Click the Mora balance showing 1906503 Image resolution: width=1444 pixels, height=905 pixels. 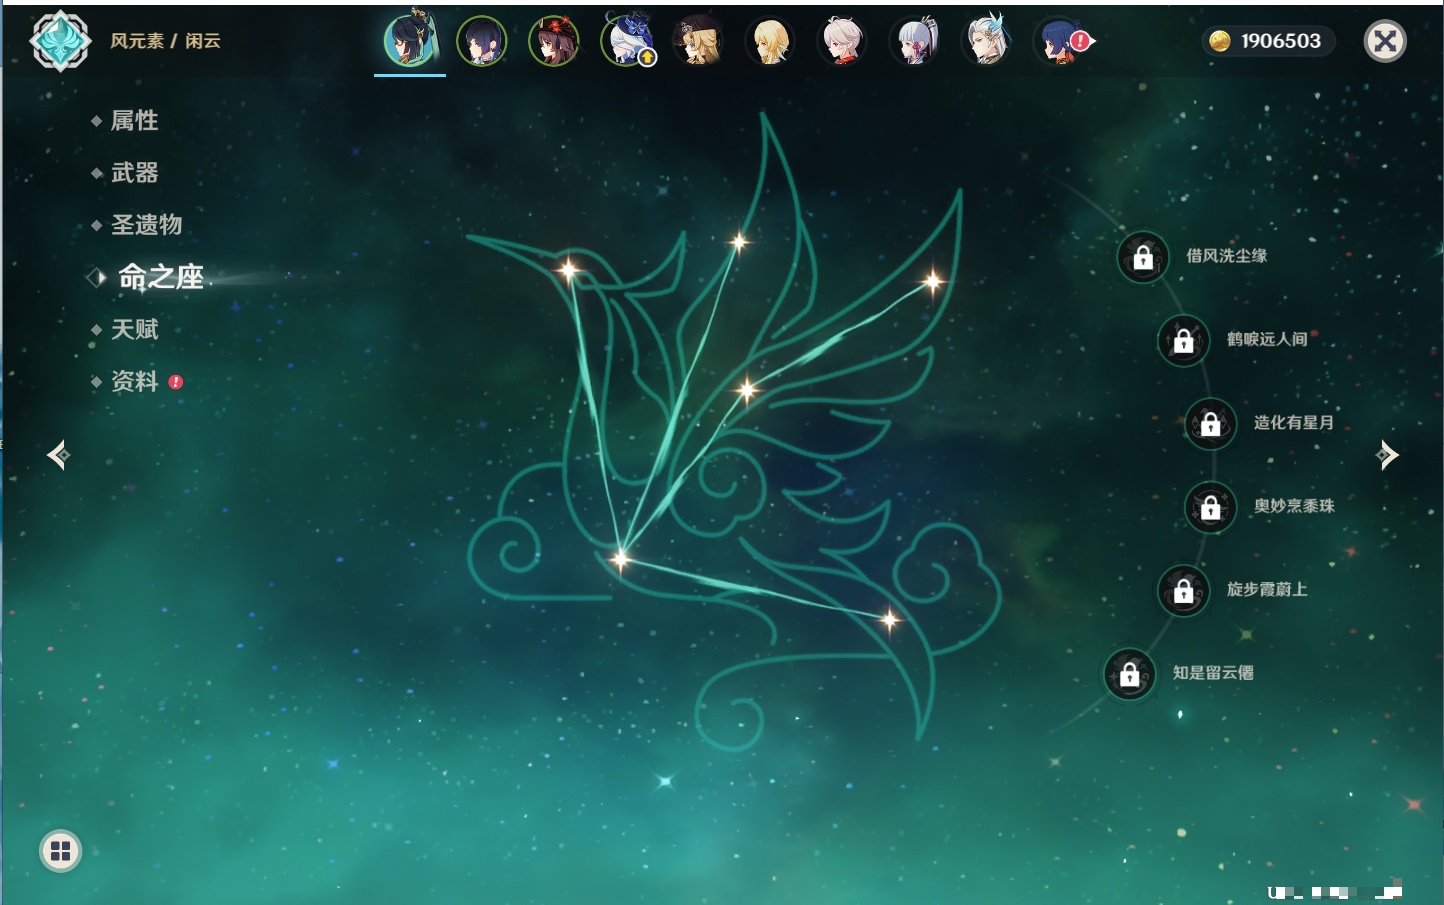(1267, 41)
